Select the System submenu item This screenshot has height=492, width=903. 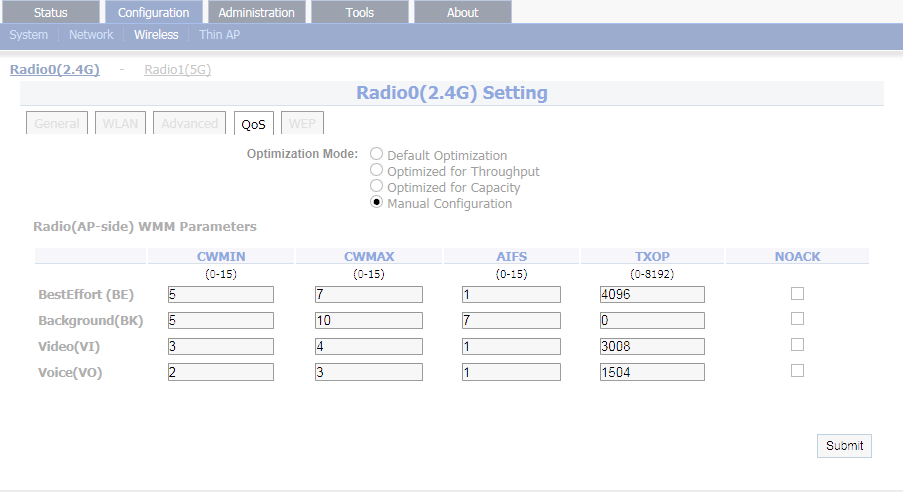click(28, 35)
